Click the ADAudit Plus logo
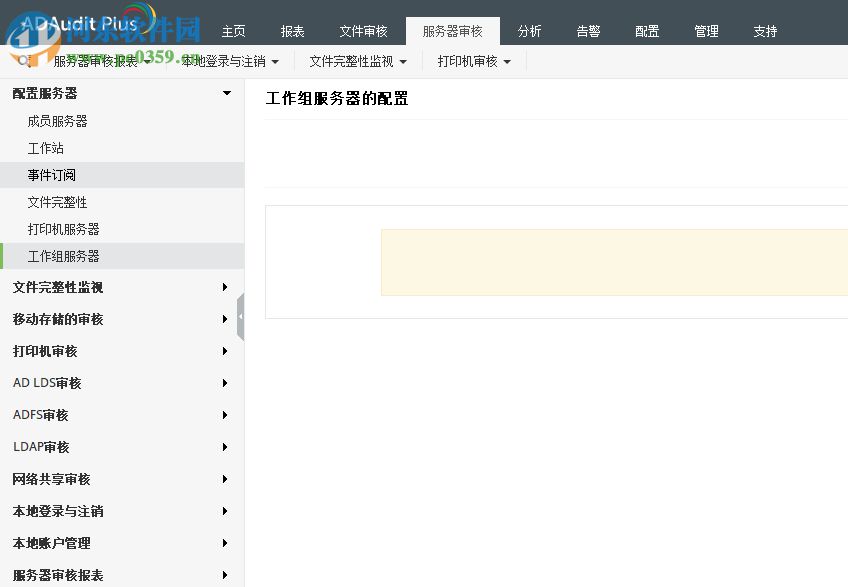Image resolution: width=848 pixels, height=587 pixels. point(75,23)
